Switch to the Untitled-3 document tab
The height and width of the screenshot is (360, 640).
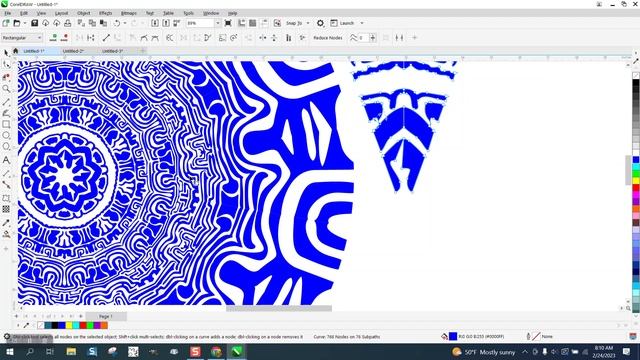113,51
